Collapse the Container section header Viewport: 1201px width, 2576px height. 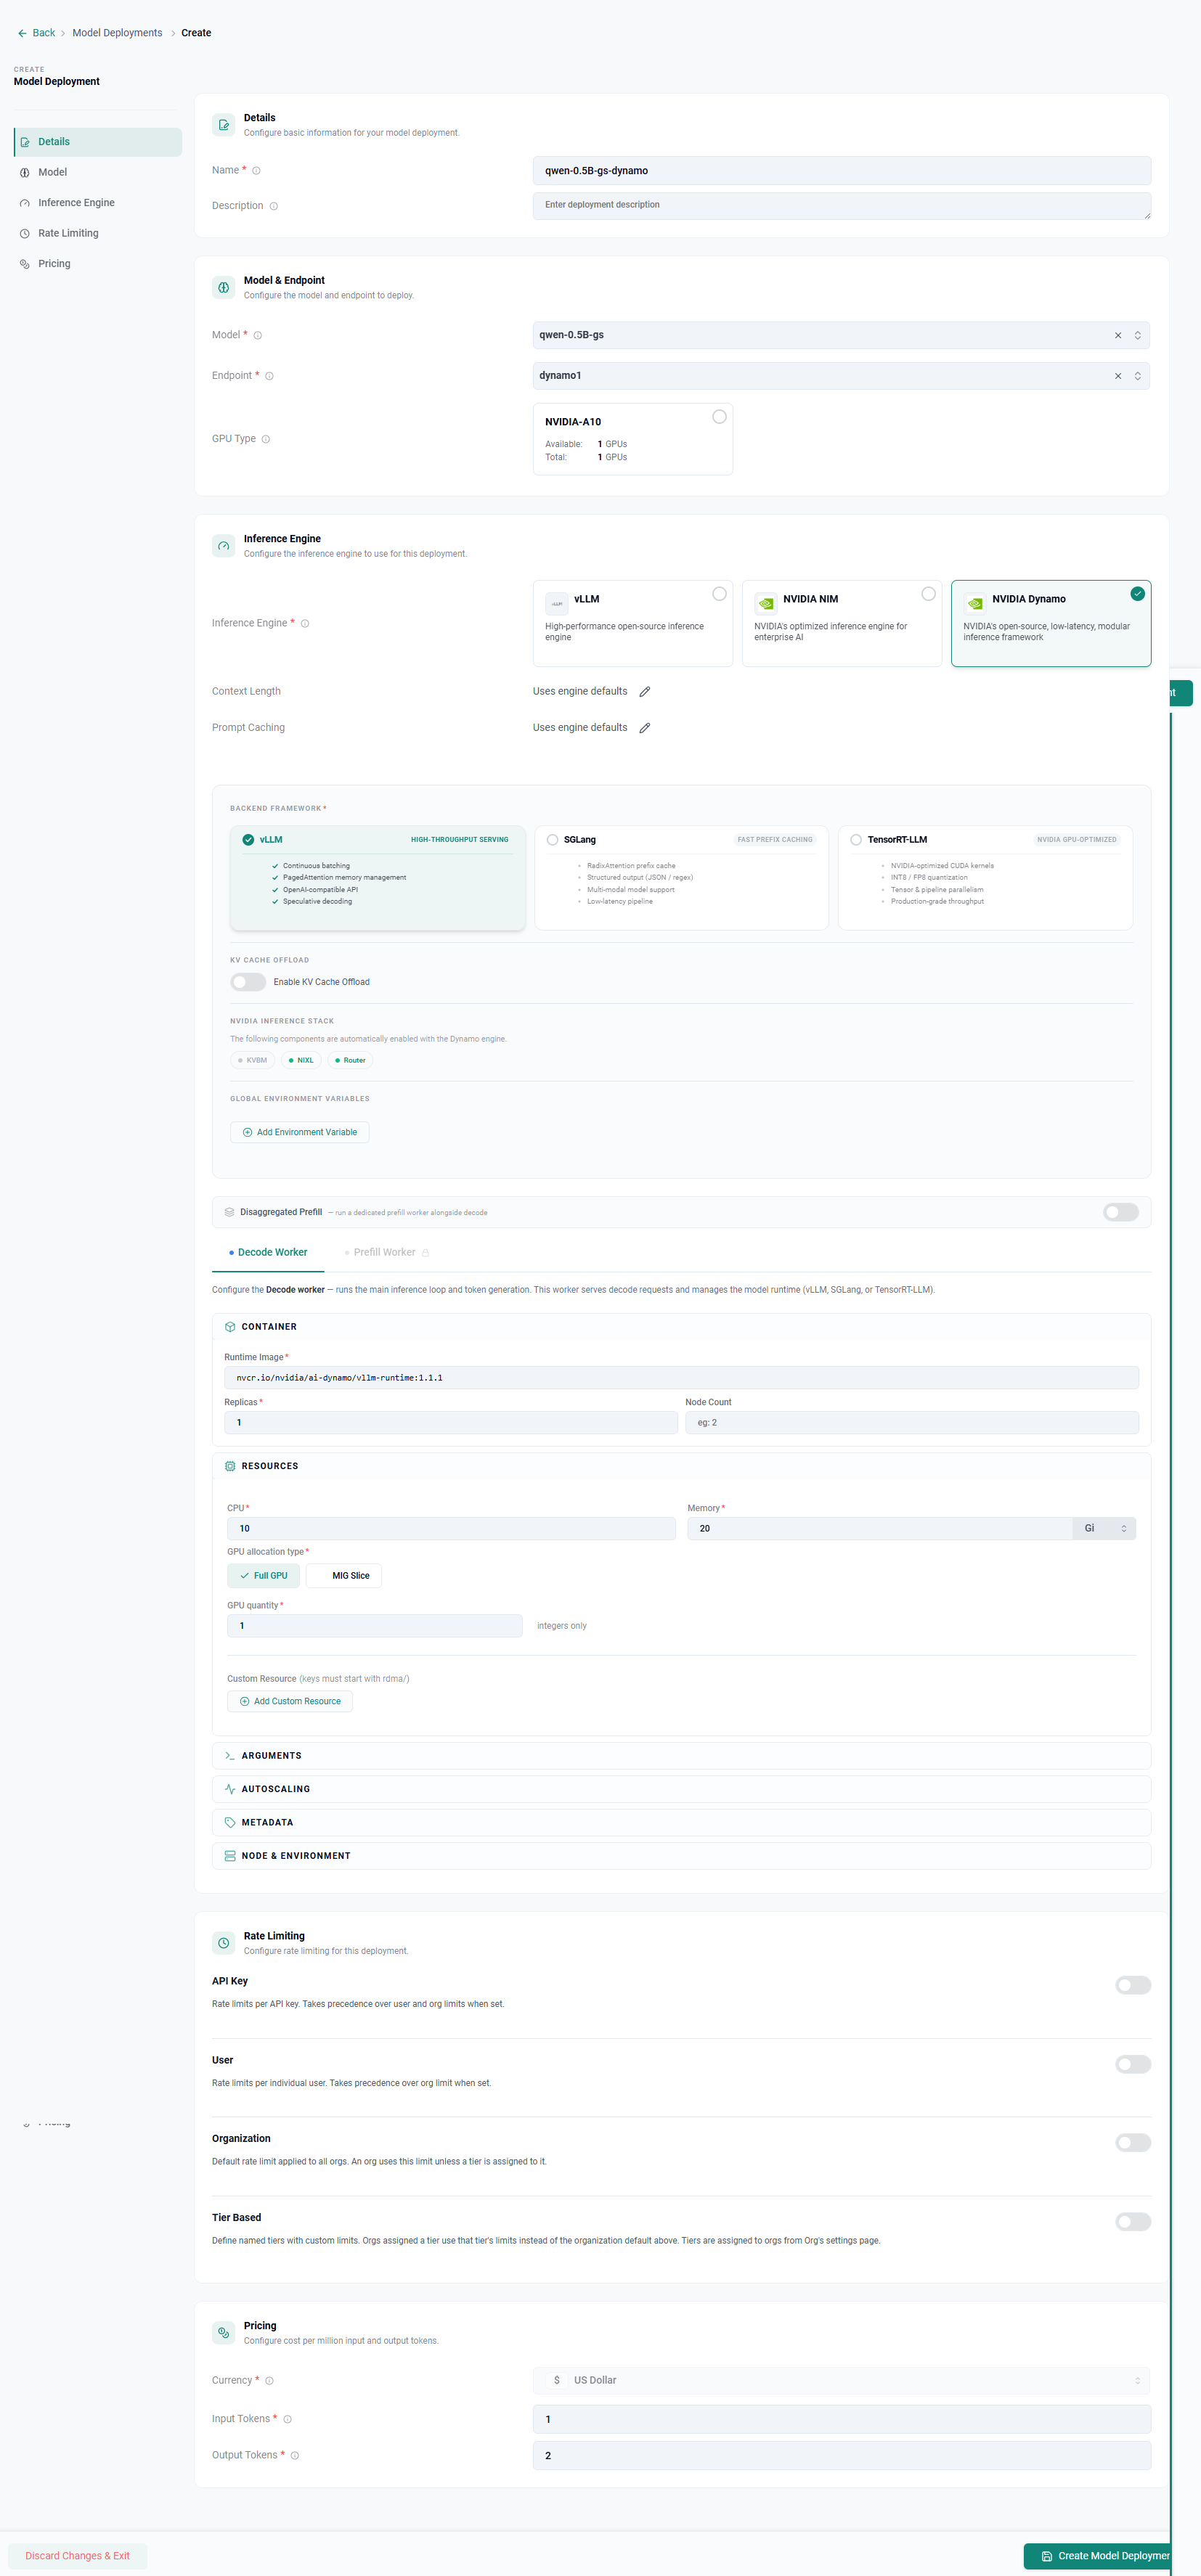(x=681, y=1327)
